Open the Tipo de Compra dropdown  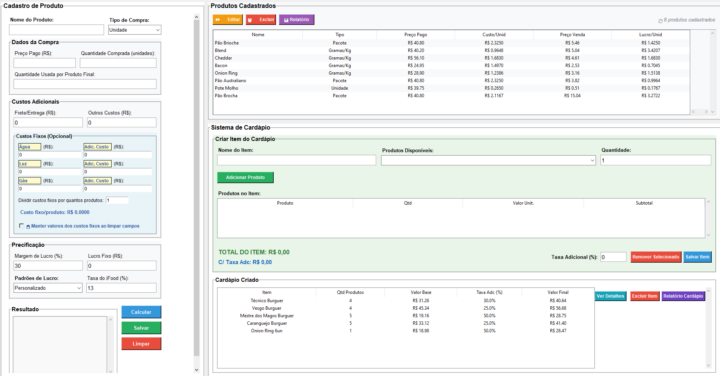[135, 30]
